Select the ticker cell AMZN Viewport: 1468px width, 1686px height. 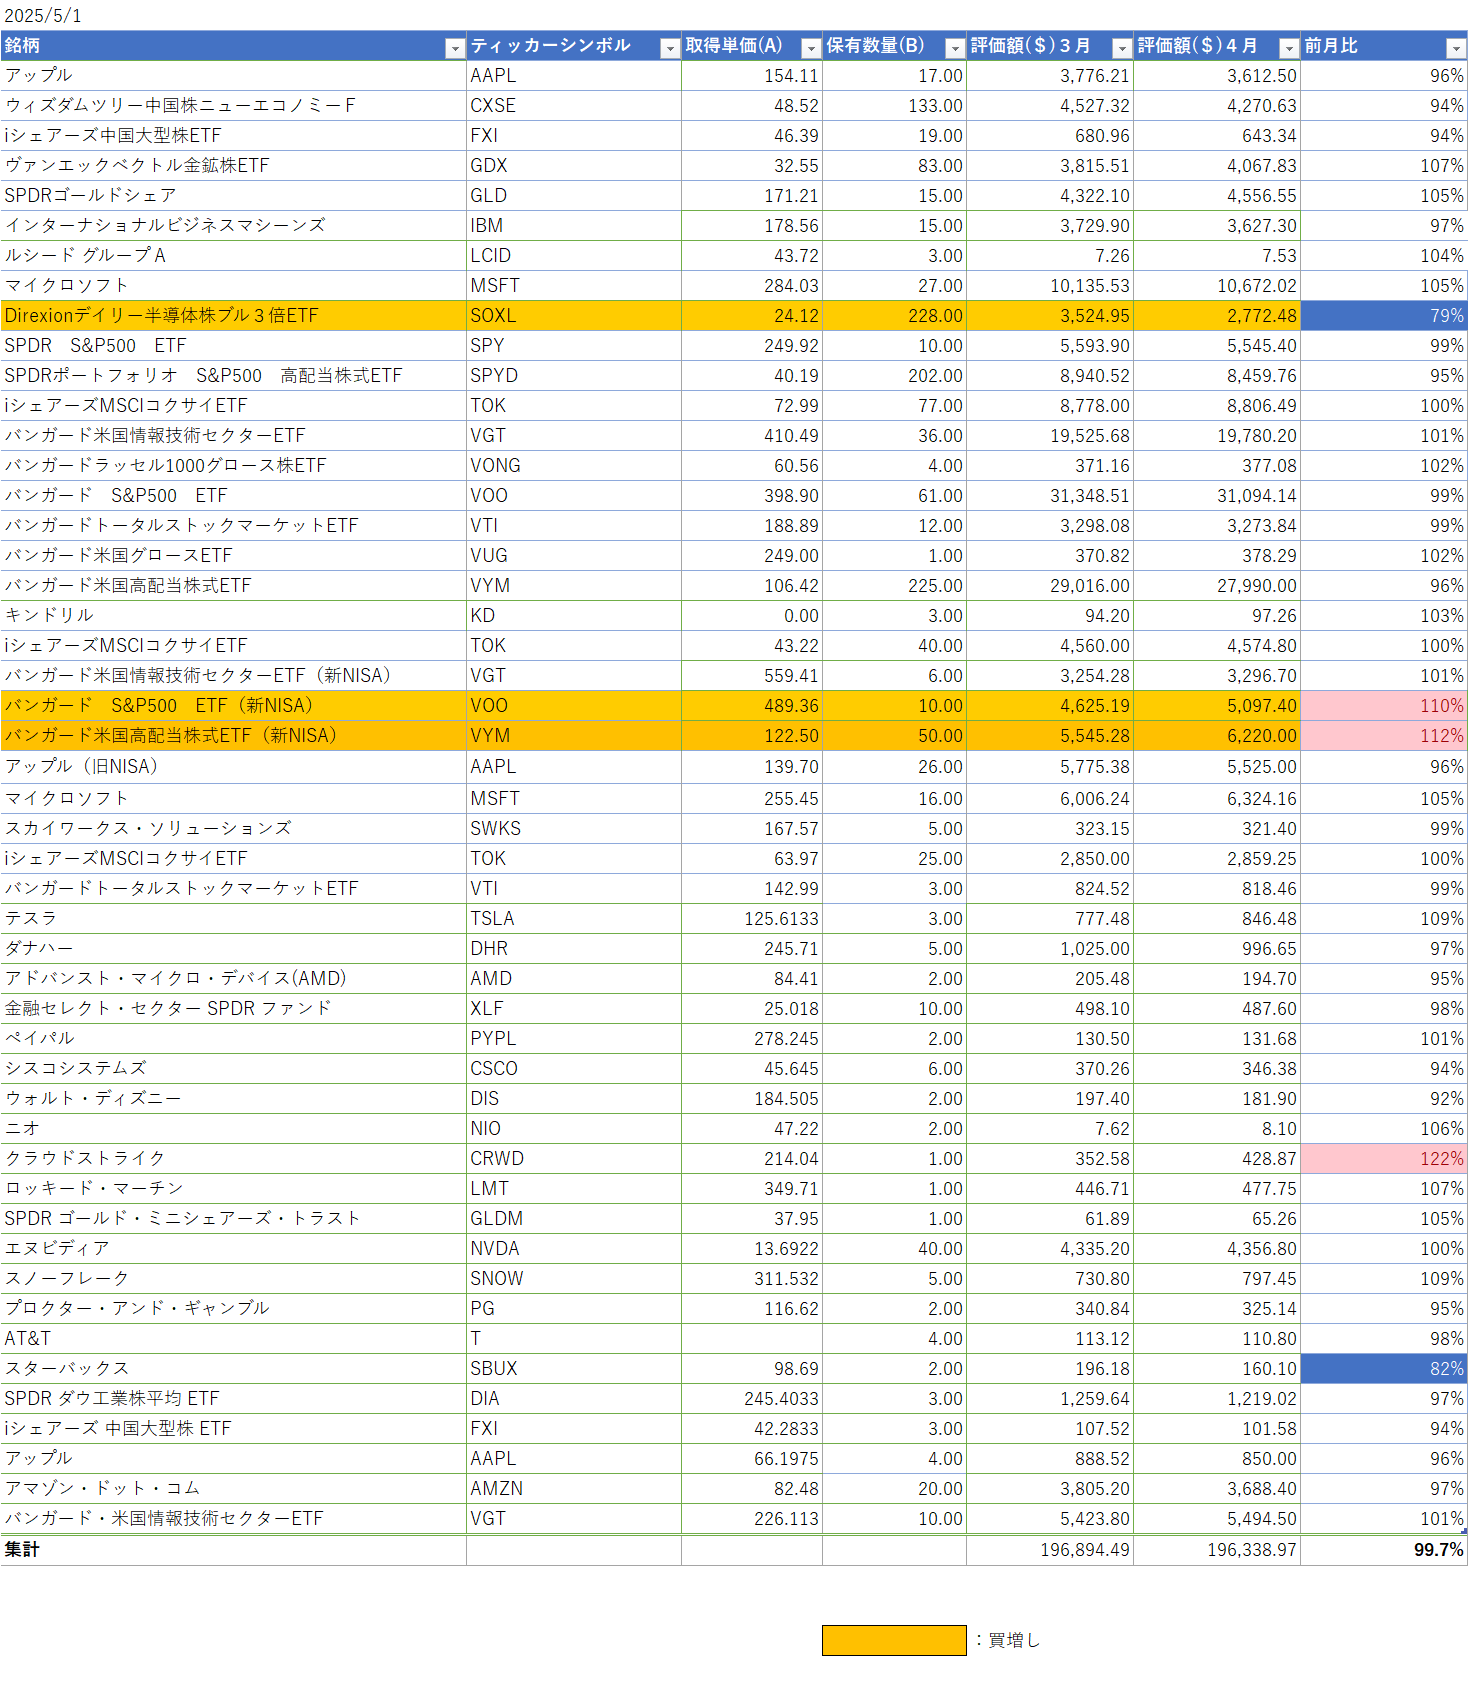click(574, 1489)
